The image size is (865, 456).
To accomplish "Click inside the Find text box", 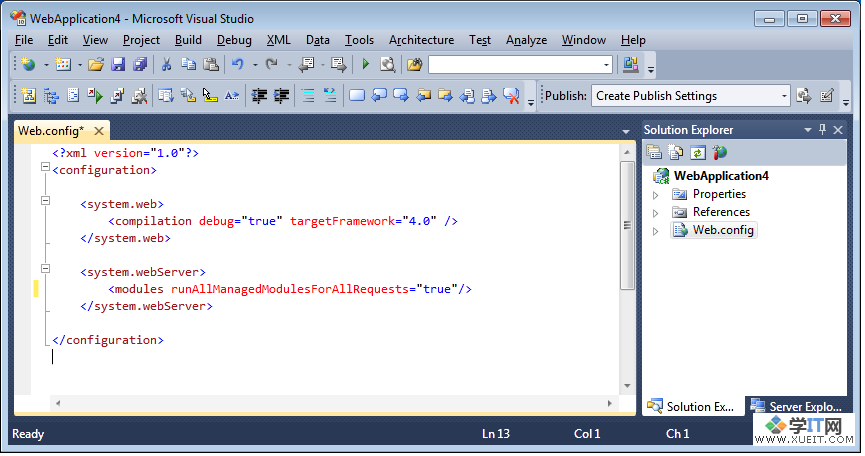I will [x=515, y=65].
